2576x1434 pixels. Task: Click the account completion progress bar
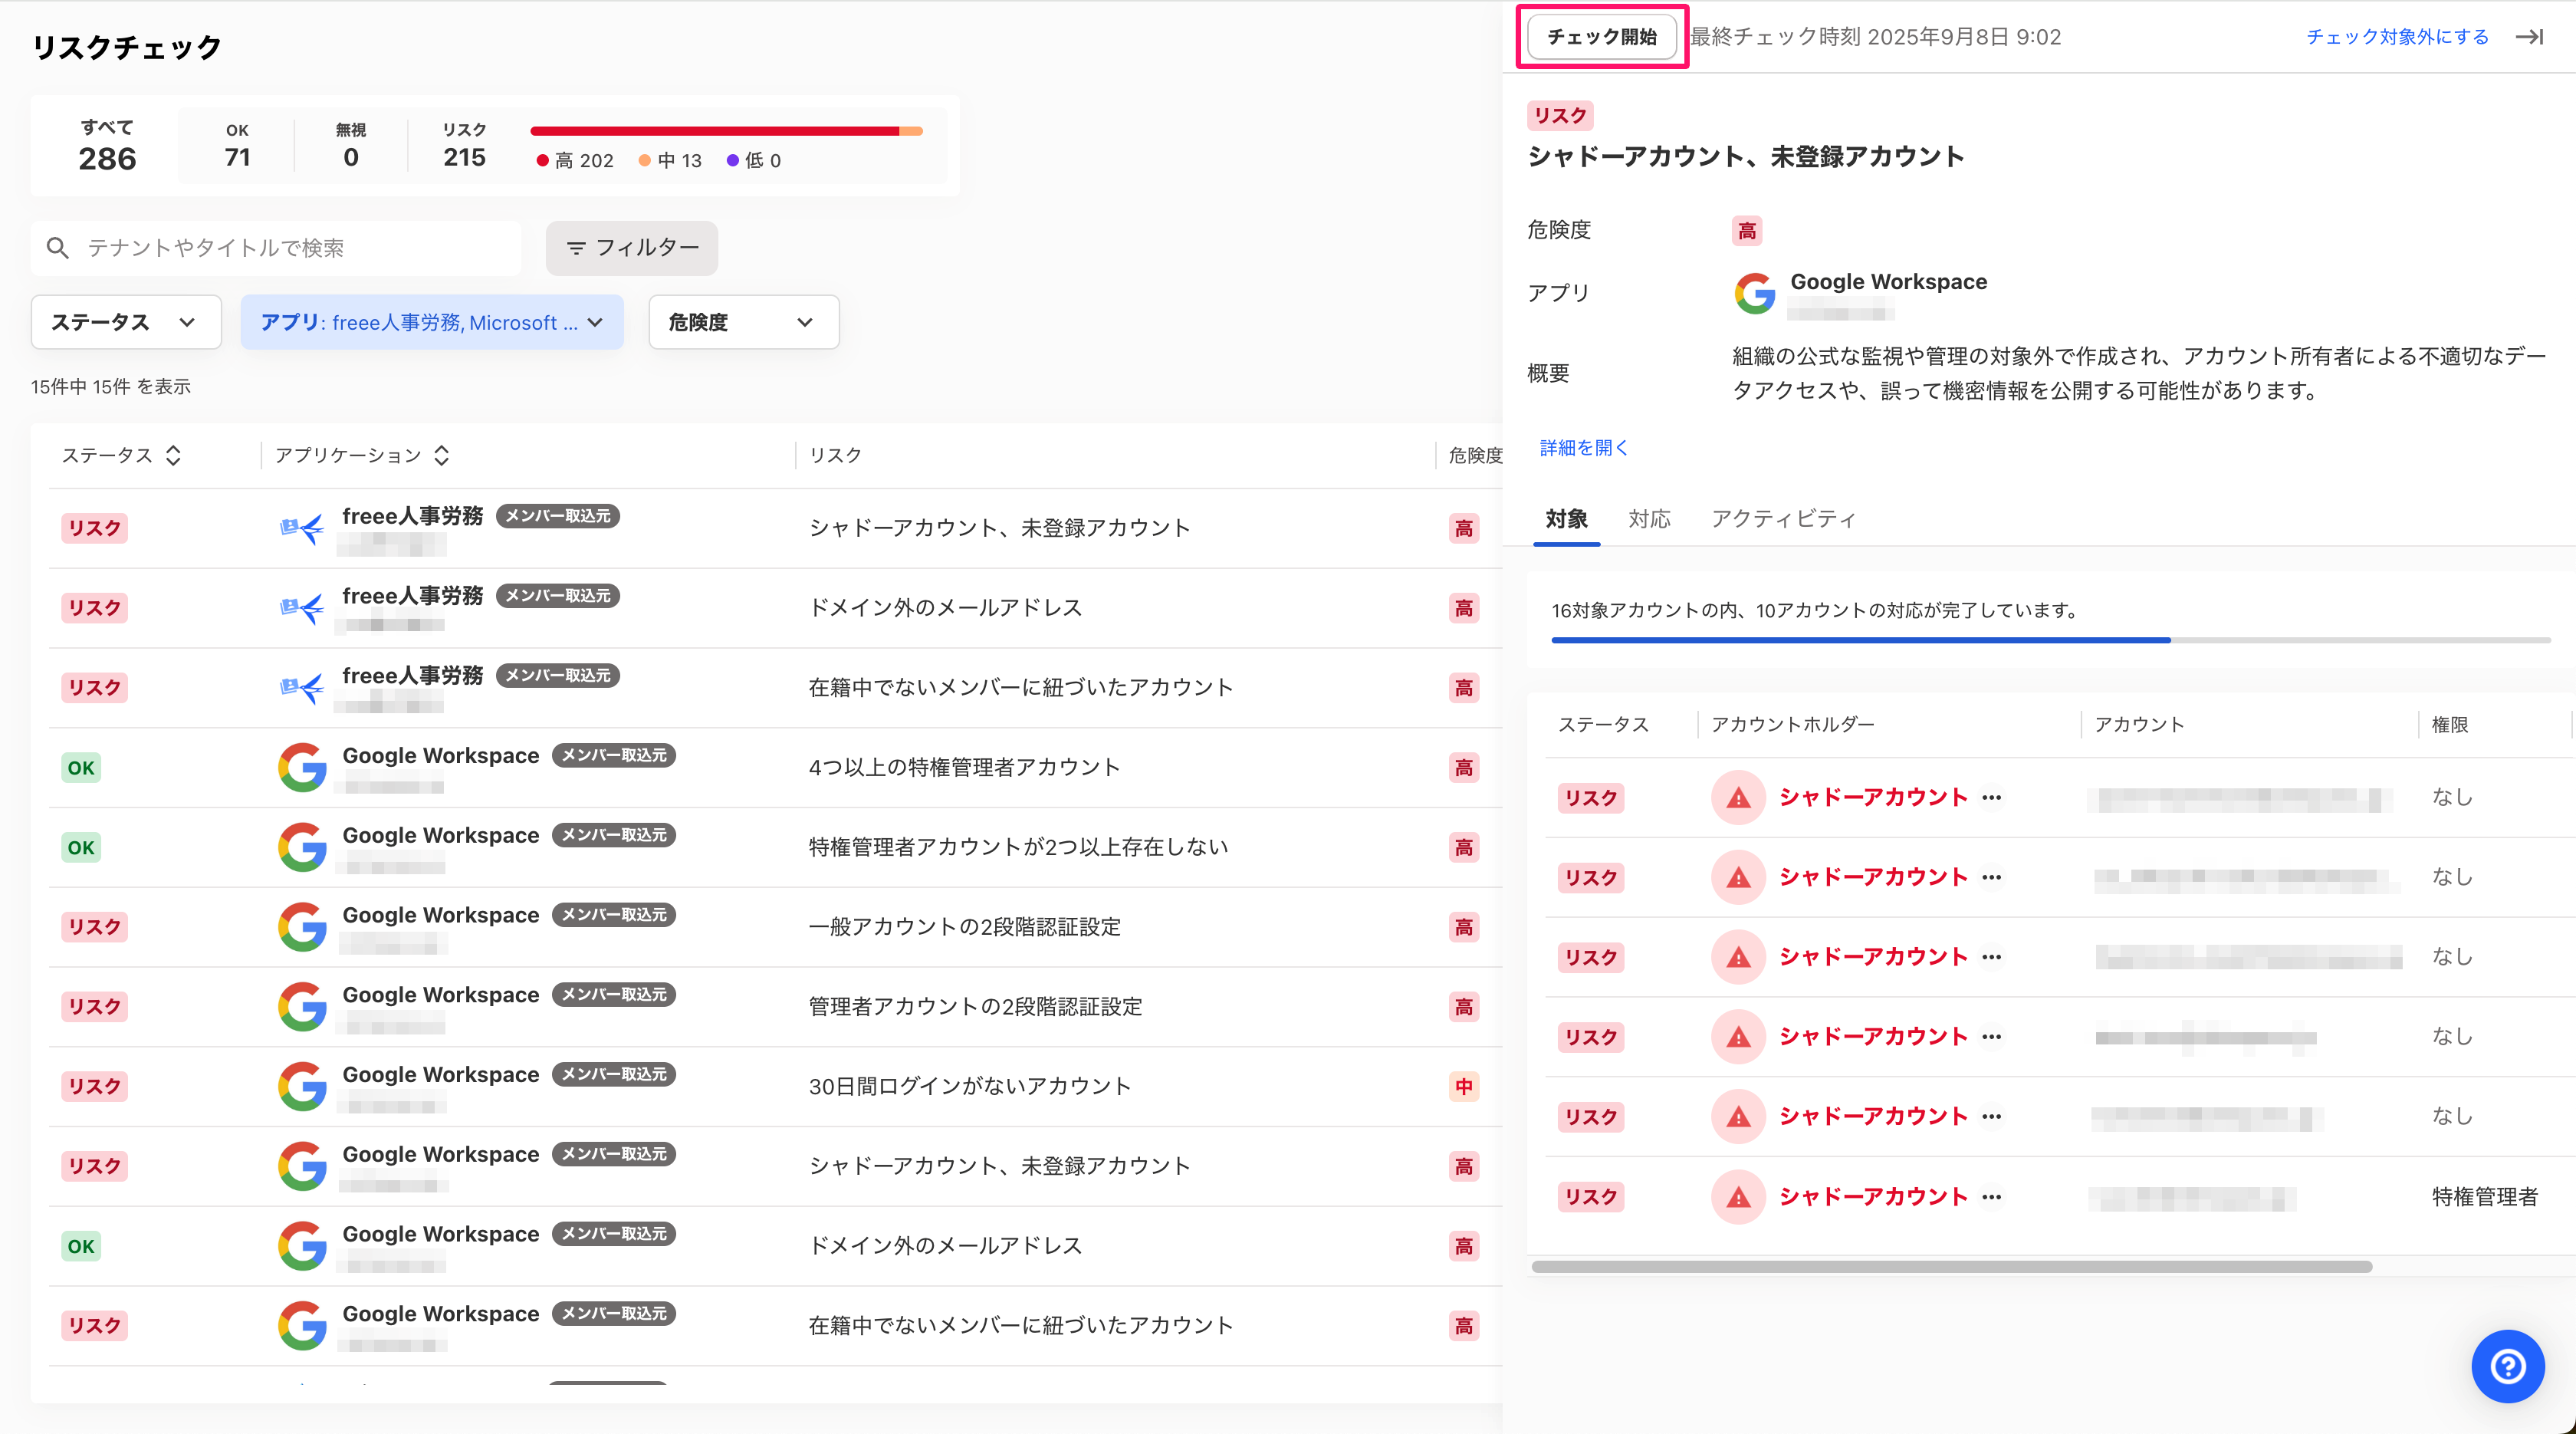(x=2051, y=640)
